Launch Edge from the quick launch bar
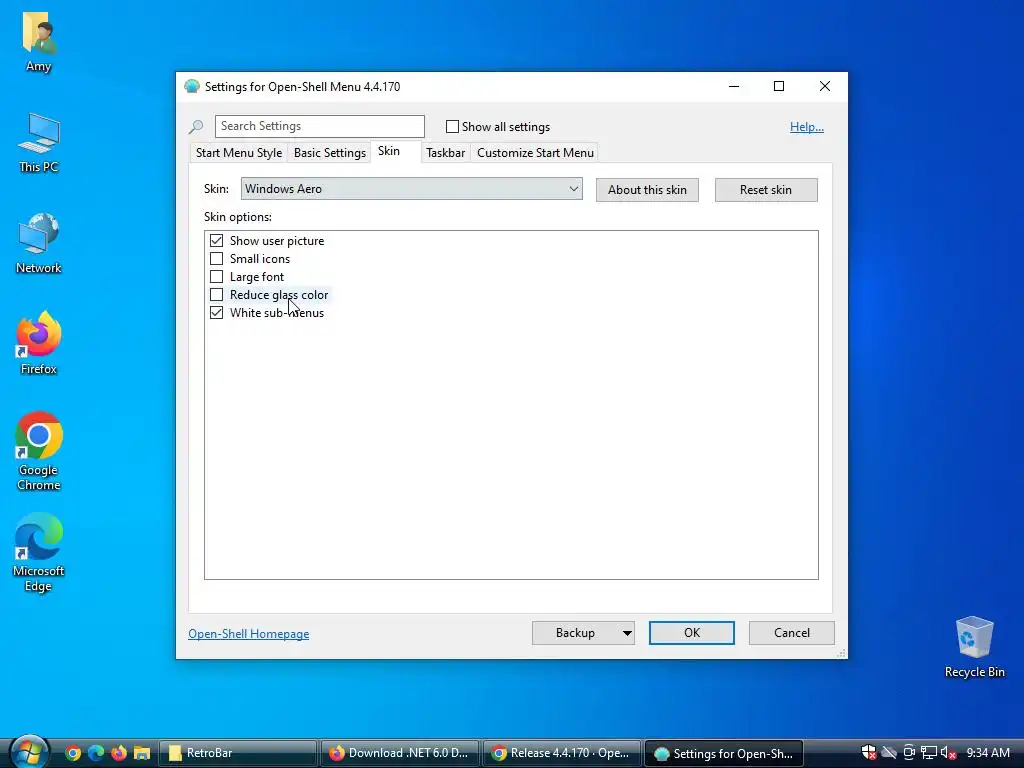 (x=96, y=753)
